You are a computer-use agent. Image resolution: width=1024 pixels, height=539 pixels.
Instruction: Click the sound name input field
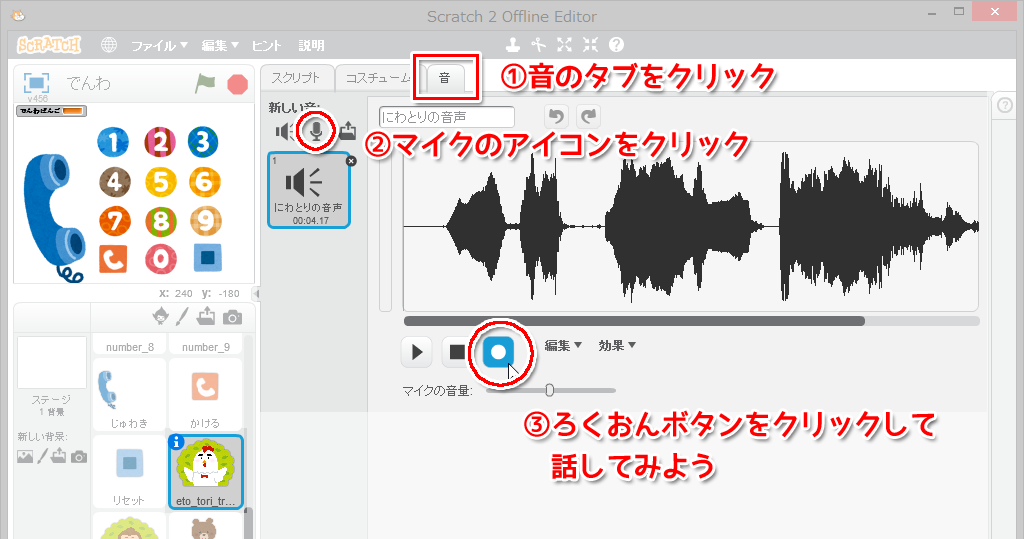click(x=447, y=117)
